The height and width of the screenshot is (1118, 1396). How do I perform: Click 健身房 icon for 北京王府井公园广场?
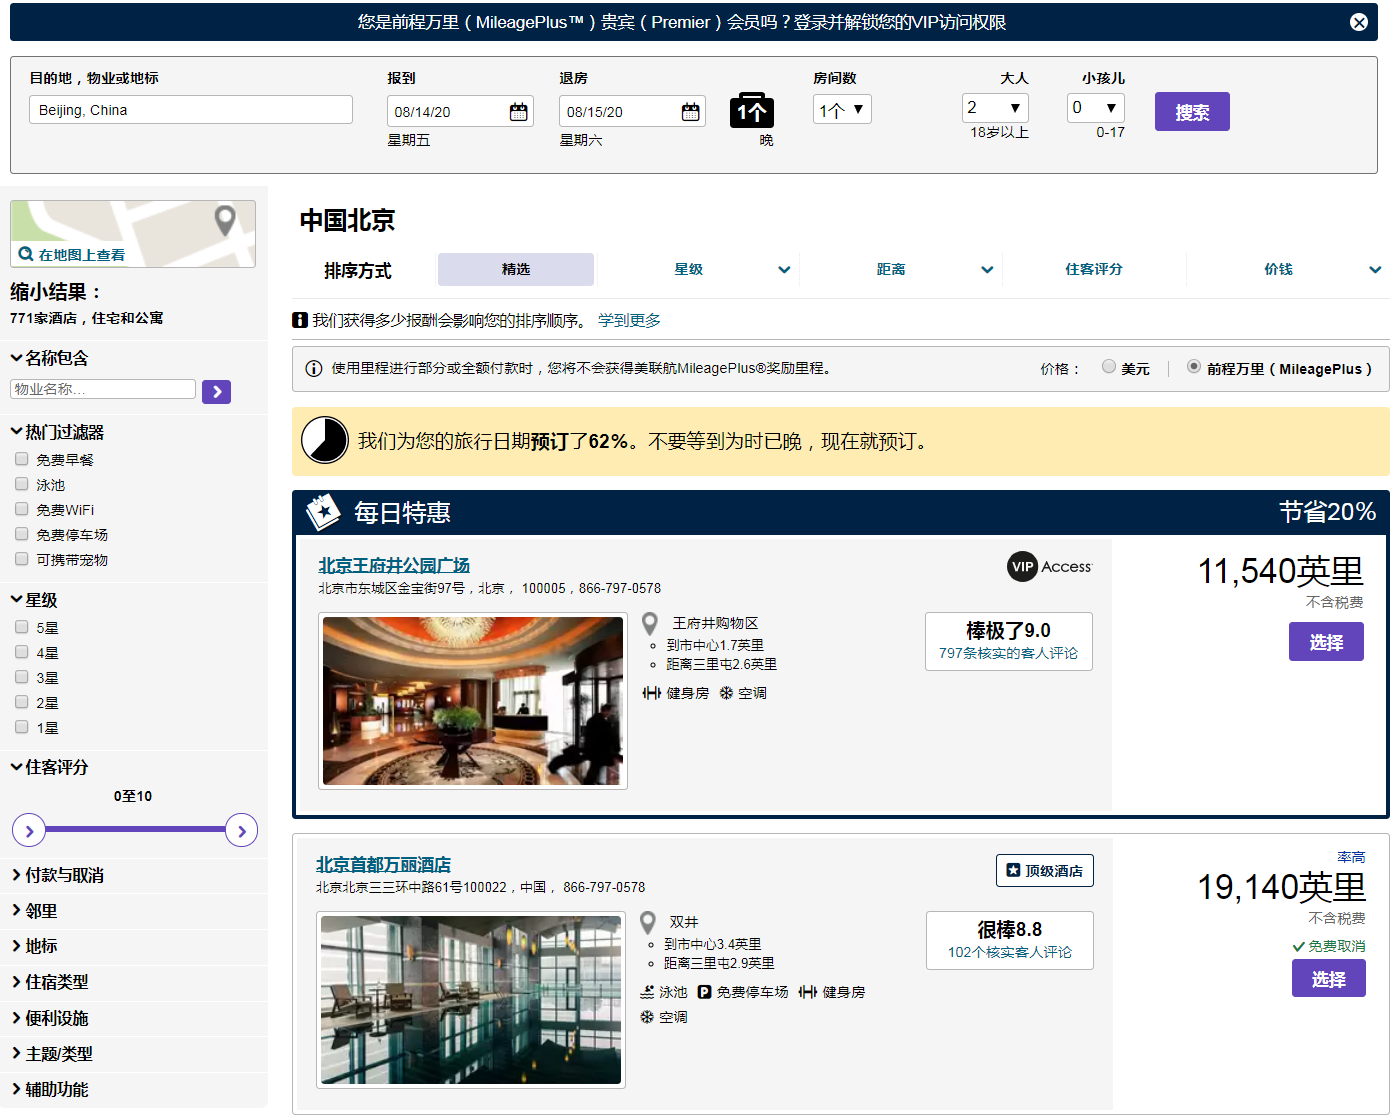pyautogui.click(x=651, y=693)
